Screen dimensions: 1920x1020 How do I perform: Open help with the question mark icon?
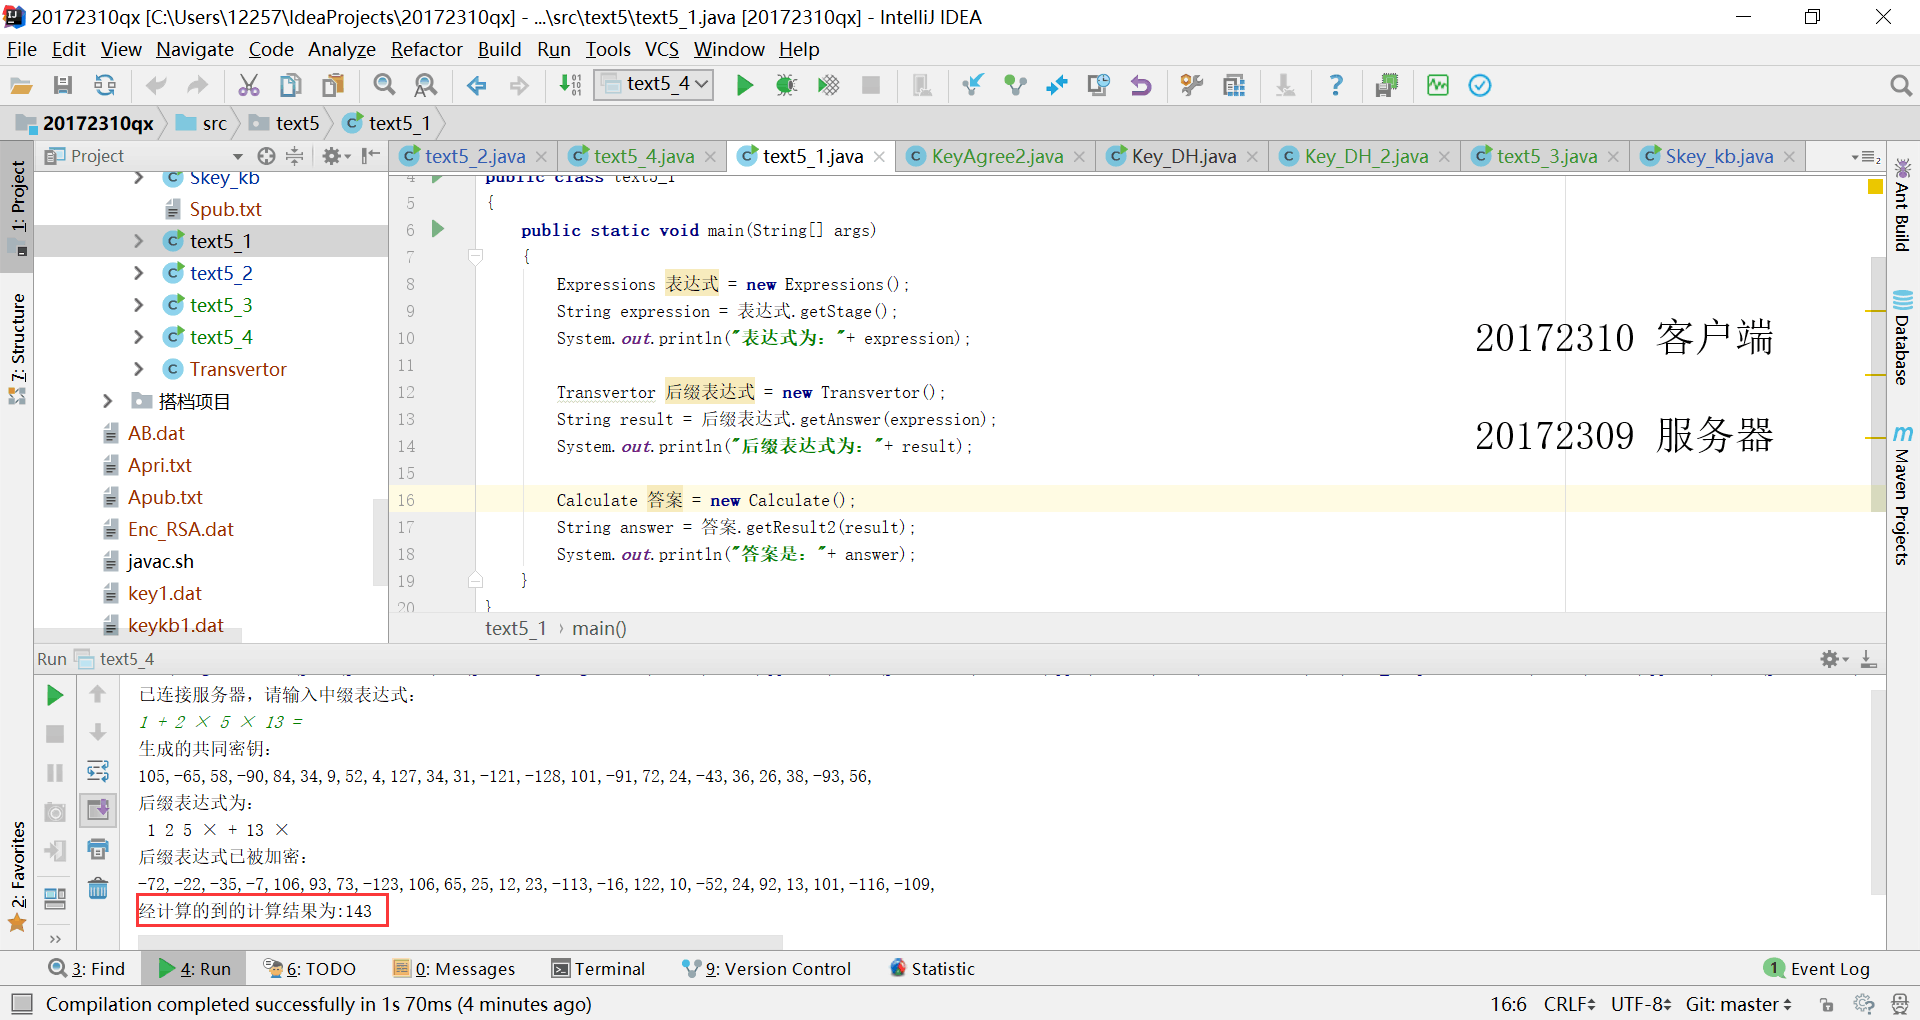point(1336,86)
